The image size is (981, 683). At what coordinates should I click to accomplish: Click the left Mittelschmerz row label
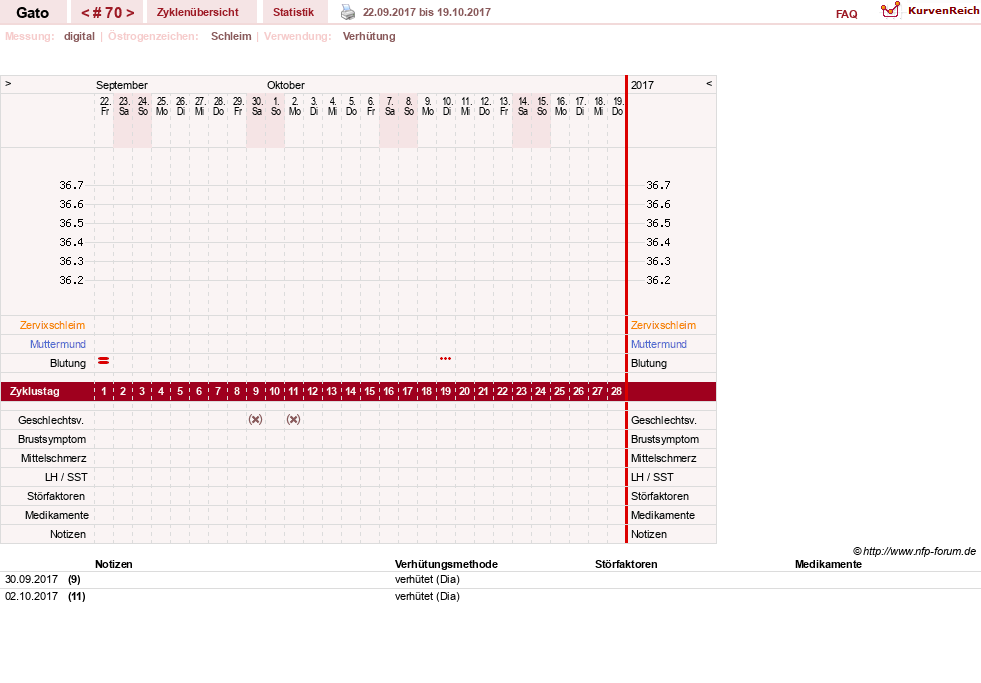[x=54, y=458]
